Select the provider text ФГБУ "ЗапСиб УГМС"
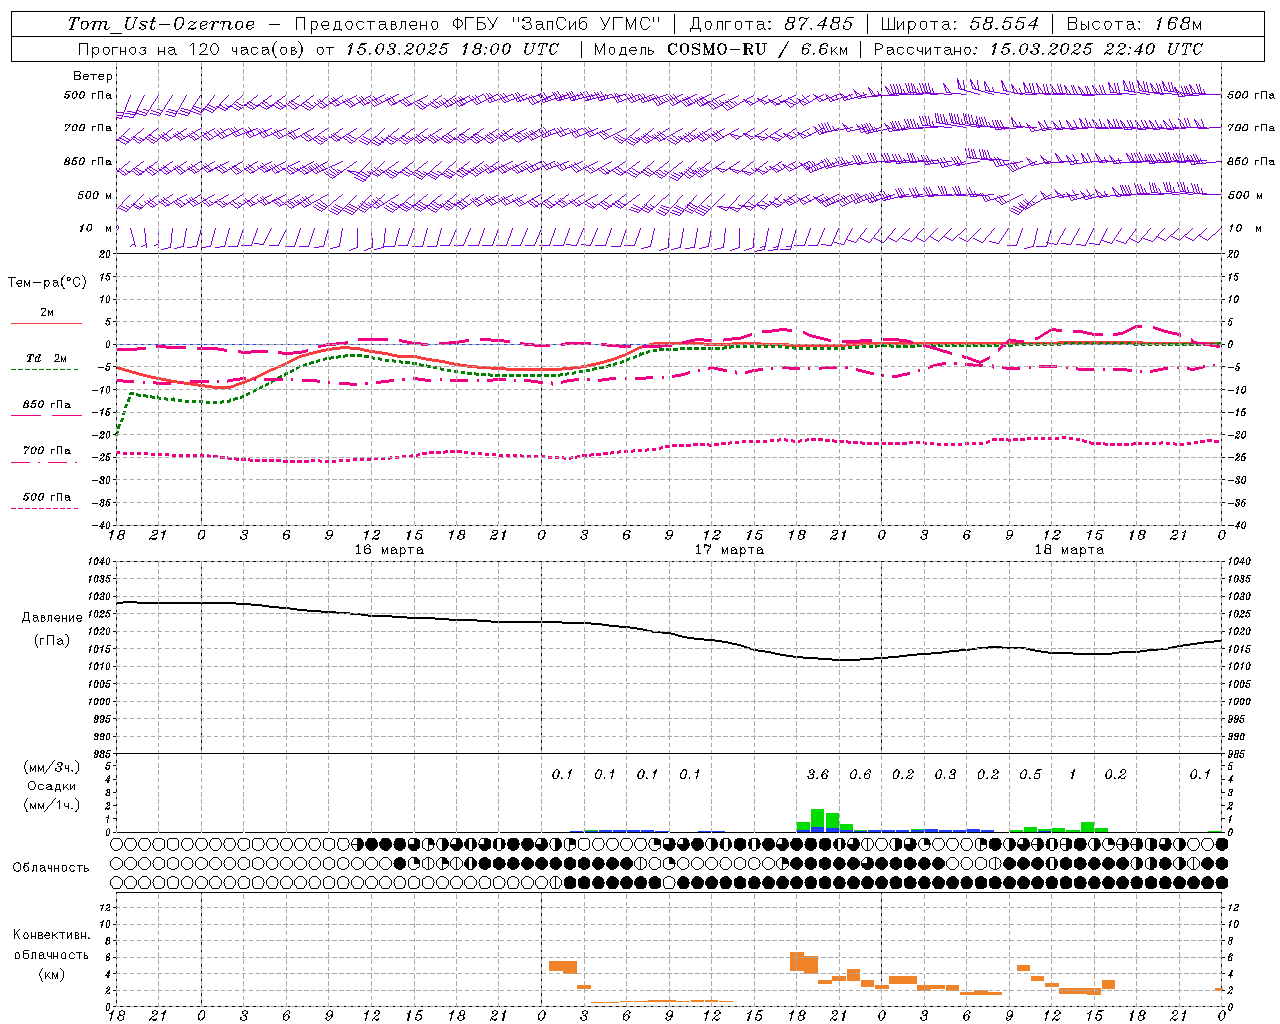 pyautogui.click(x=558, y=24)
